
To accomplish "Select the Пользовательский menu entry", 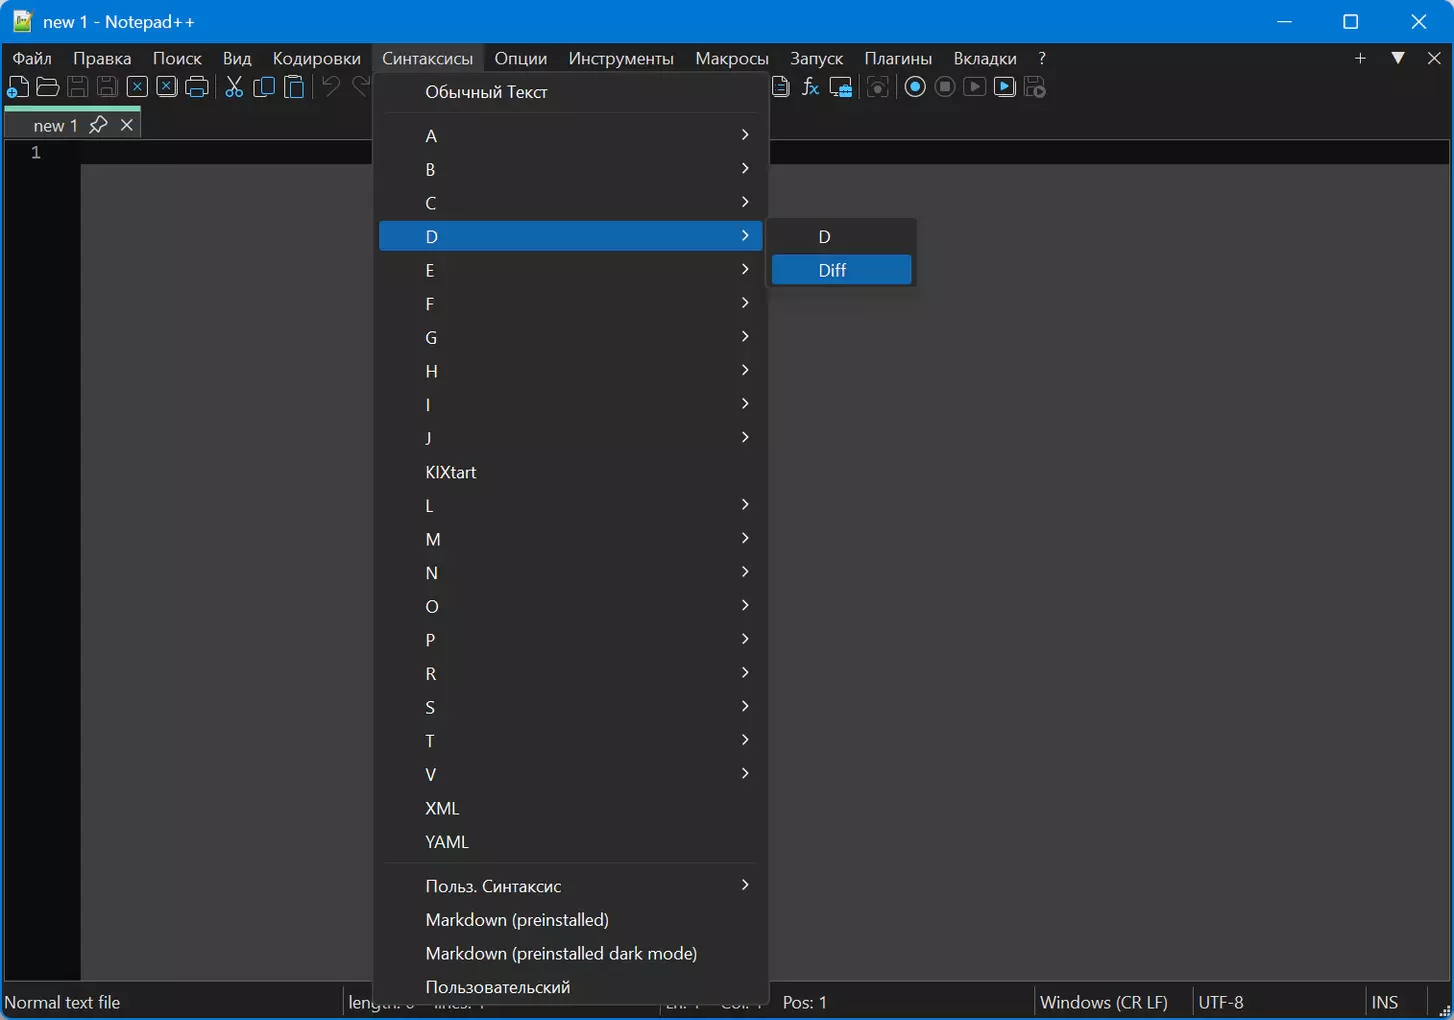I will coord(571,987).
